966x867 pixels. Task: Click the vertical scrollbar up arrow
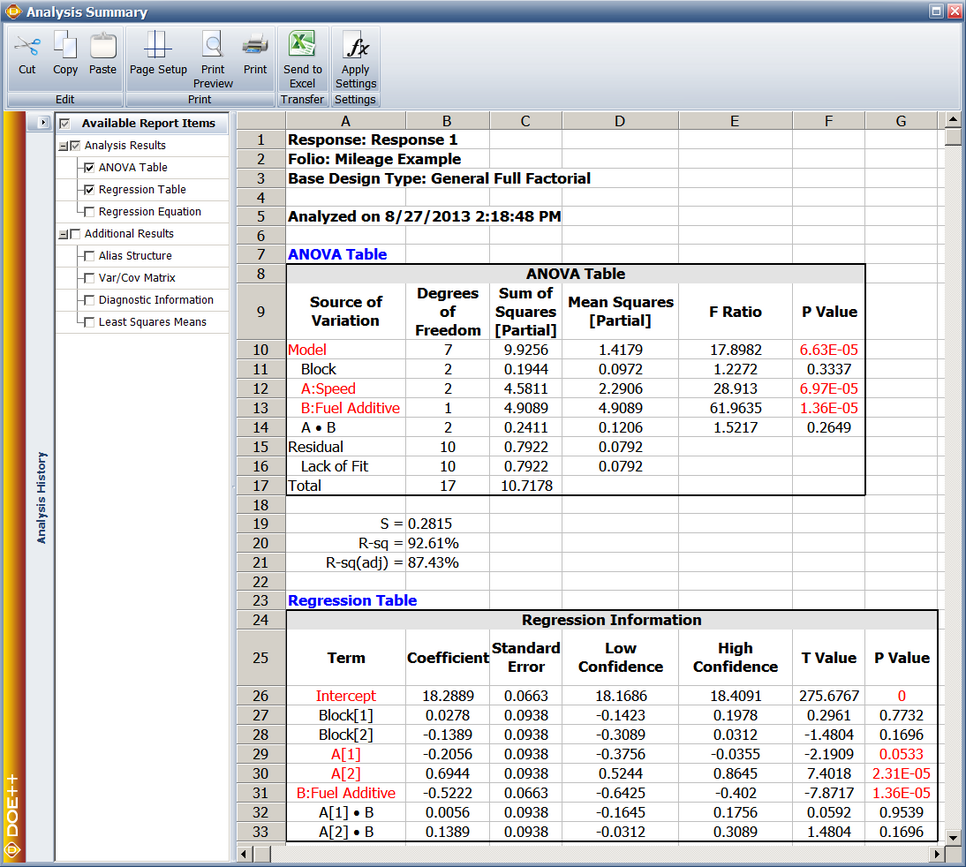(953, 119)
